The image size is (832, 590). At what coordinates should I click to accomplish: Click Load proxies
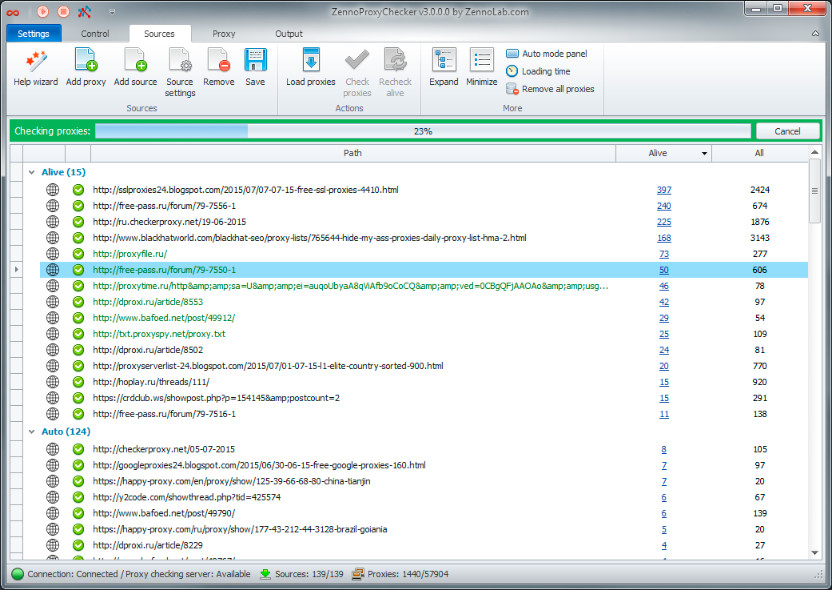coord(310,67)
